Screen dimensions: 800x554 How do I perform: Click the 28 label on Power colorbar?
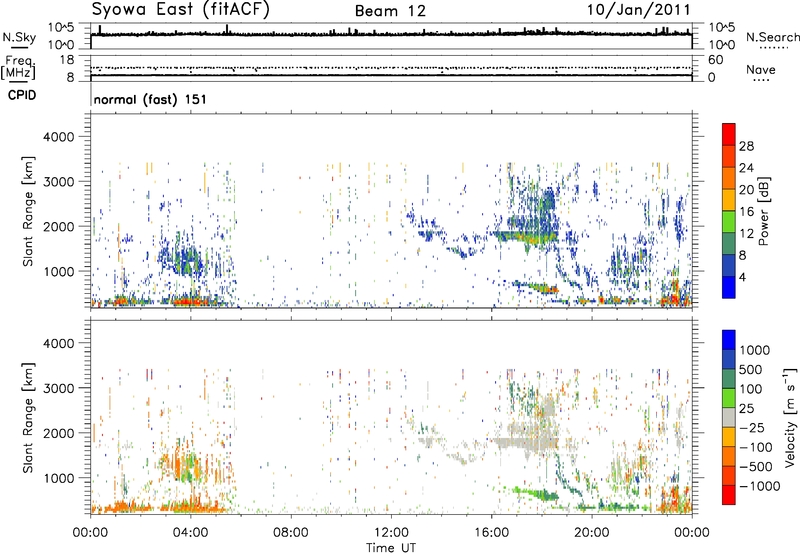tap(746, 146)
